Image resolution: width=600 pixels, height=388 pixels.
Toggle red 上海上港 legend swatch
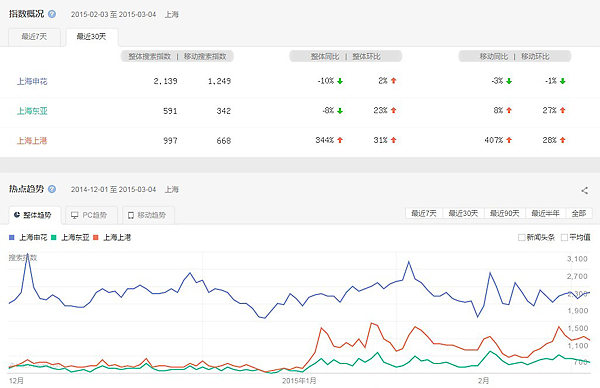point(96,238)
